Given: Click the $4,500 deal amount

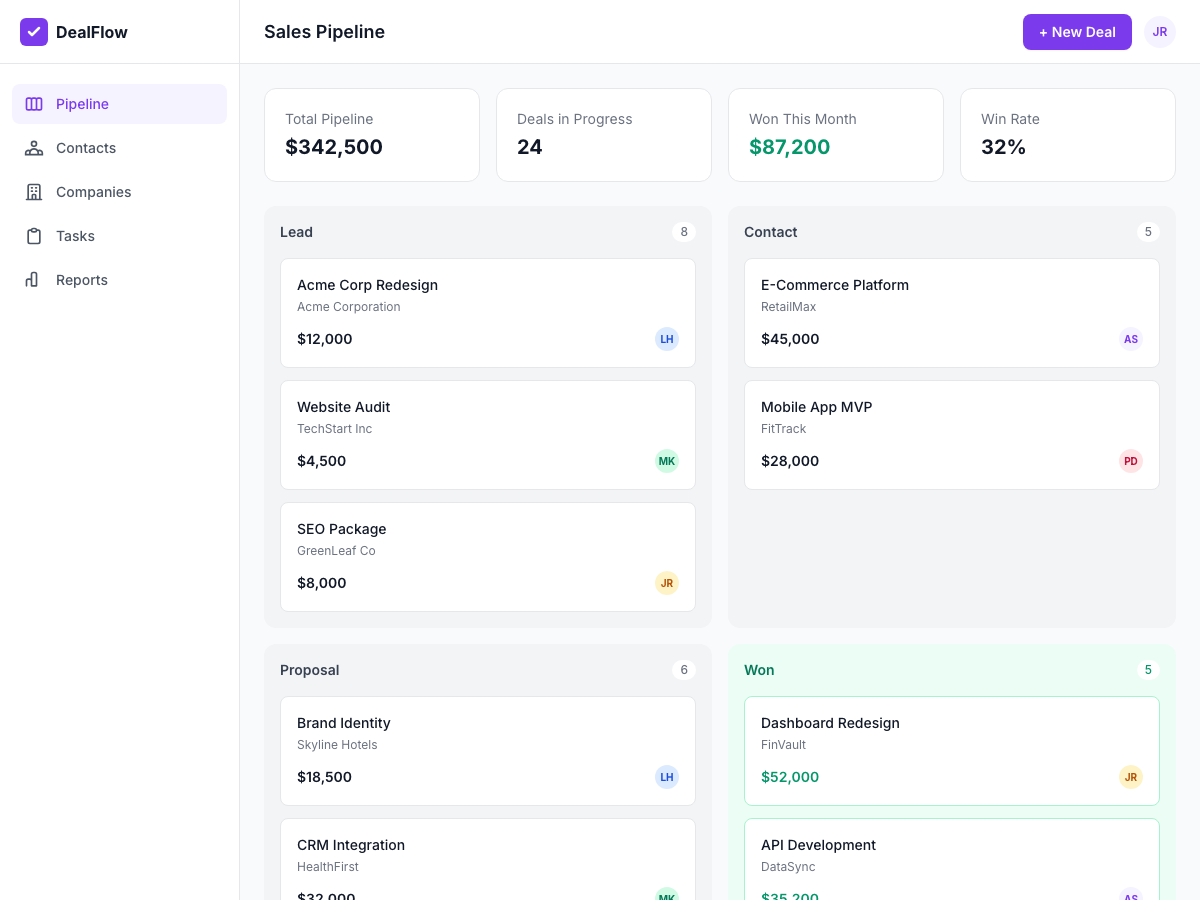Looking at the screenshot, I should [321, 461].
